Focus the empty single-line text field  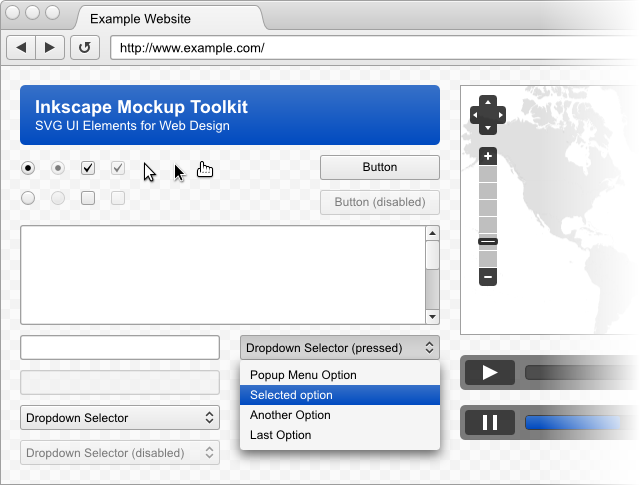click(120, 347)
